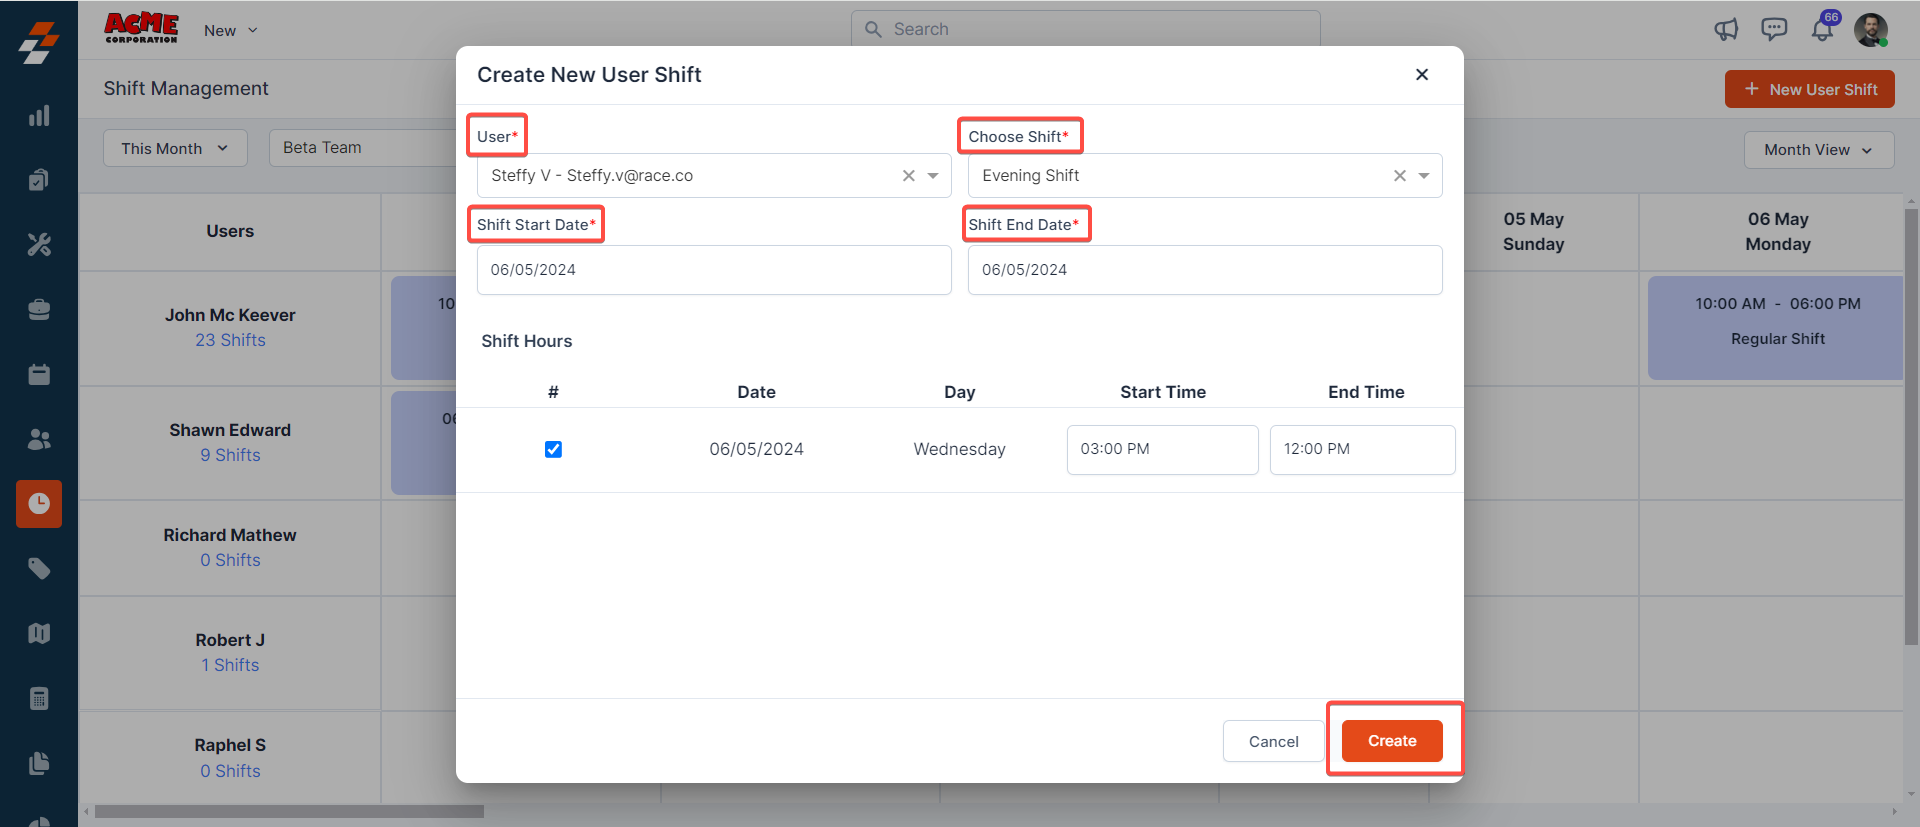Open notifications bell with 66 badge
Image resolution: width=1920 pixels, height=827 pixels.
(x=1822, y=29)
